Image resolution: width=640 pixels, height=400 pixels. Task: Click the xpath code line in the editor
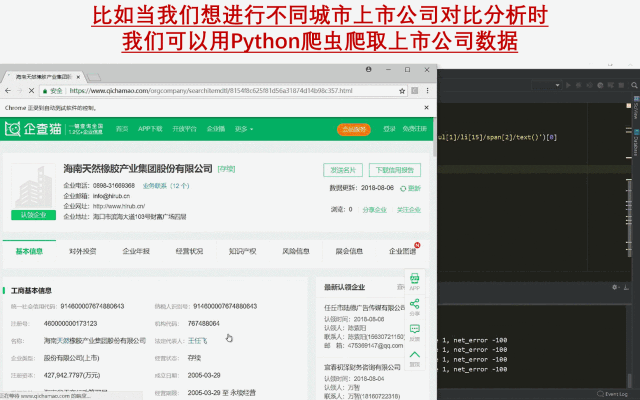pos(498,137)
